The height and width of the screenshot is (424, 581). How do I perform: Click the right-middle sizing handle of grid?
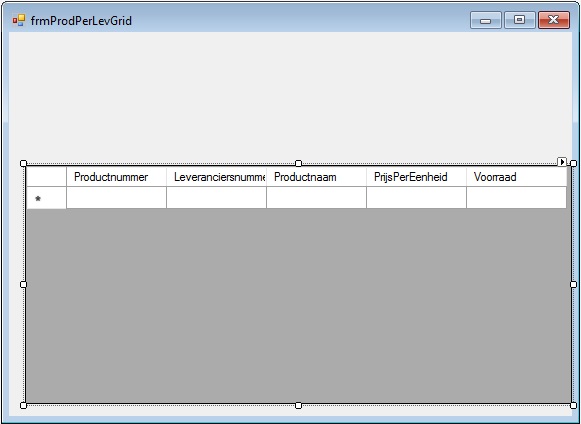point(573,284)
